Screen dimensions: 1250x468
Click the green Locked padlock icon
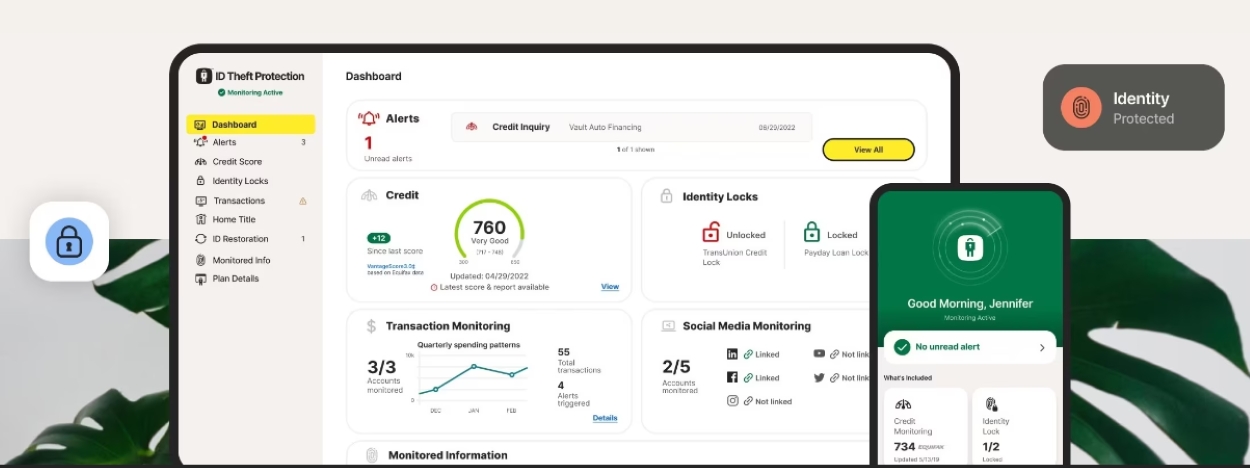point(812,232)
